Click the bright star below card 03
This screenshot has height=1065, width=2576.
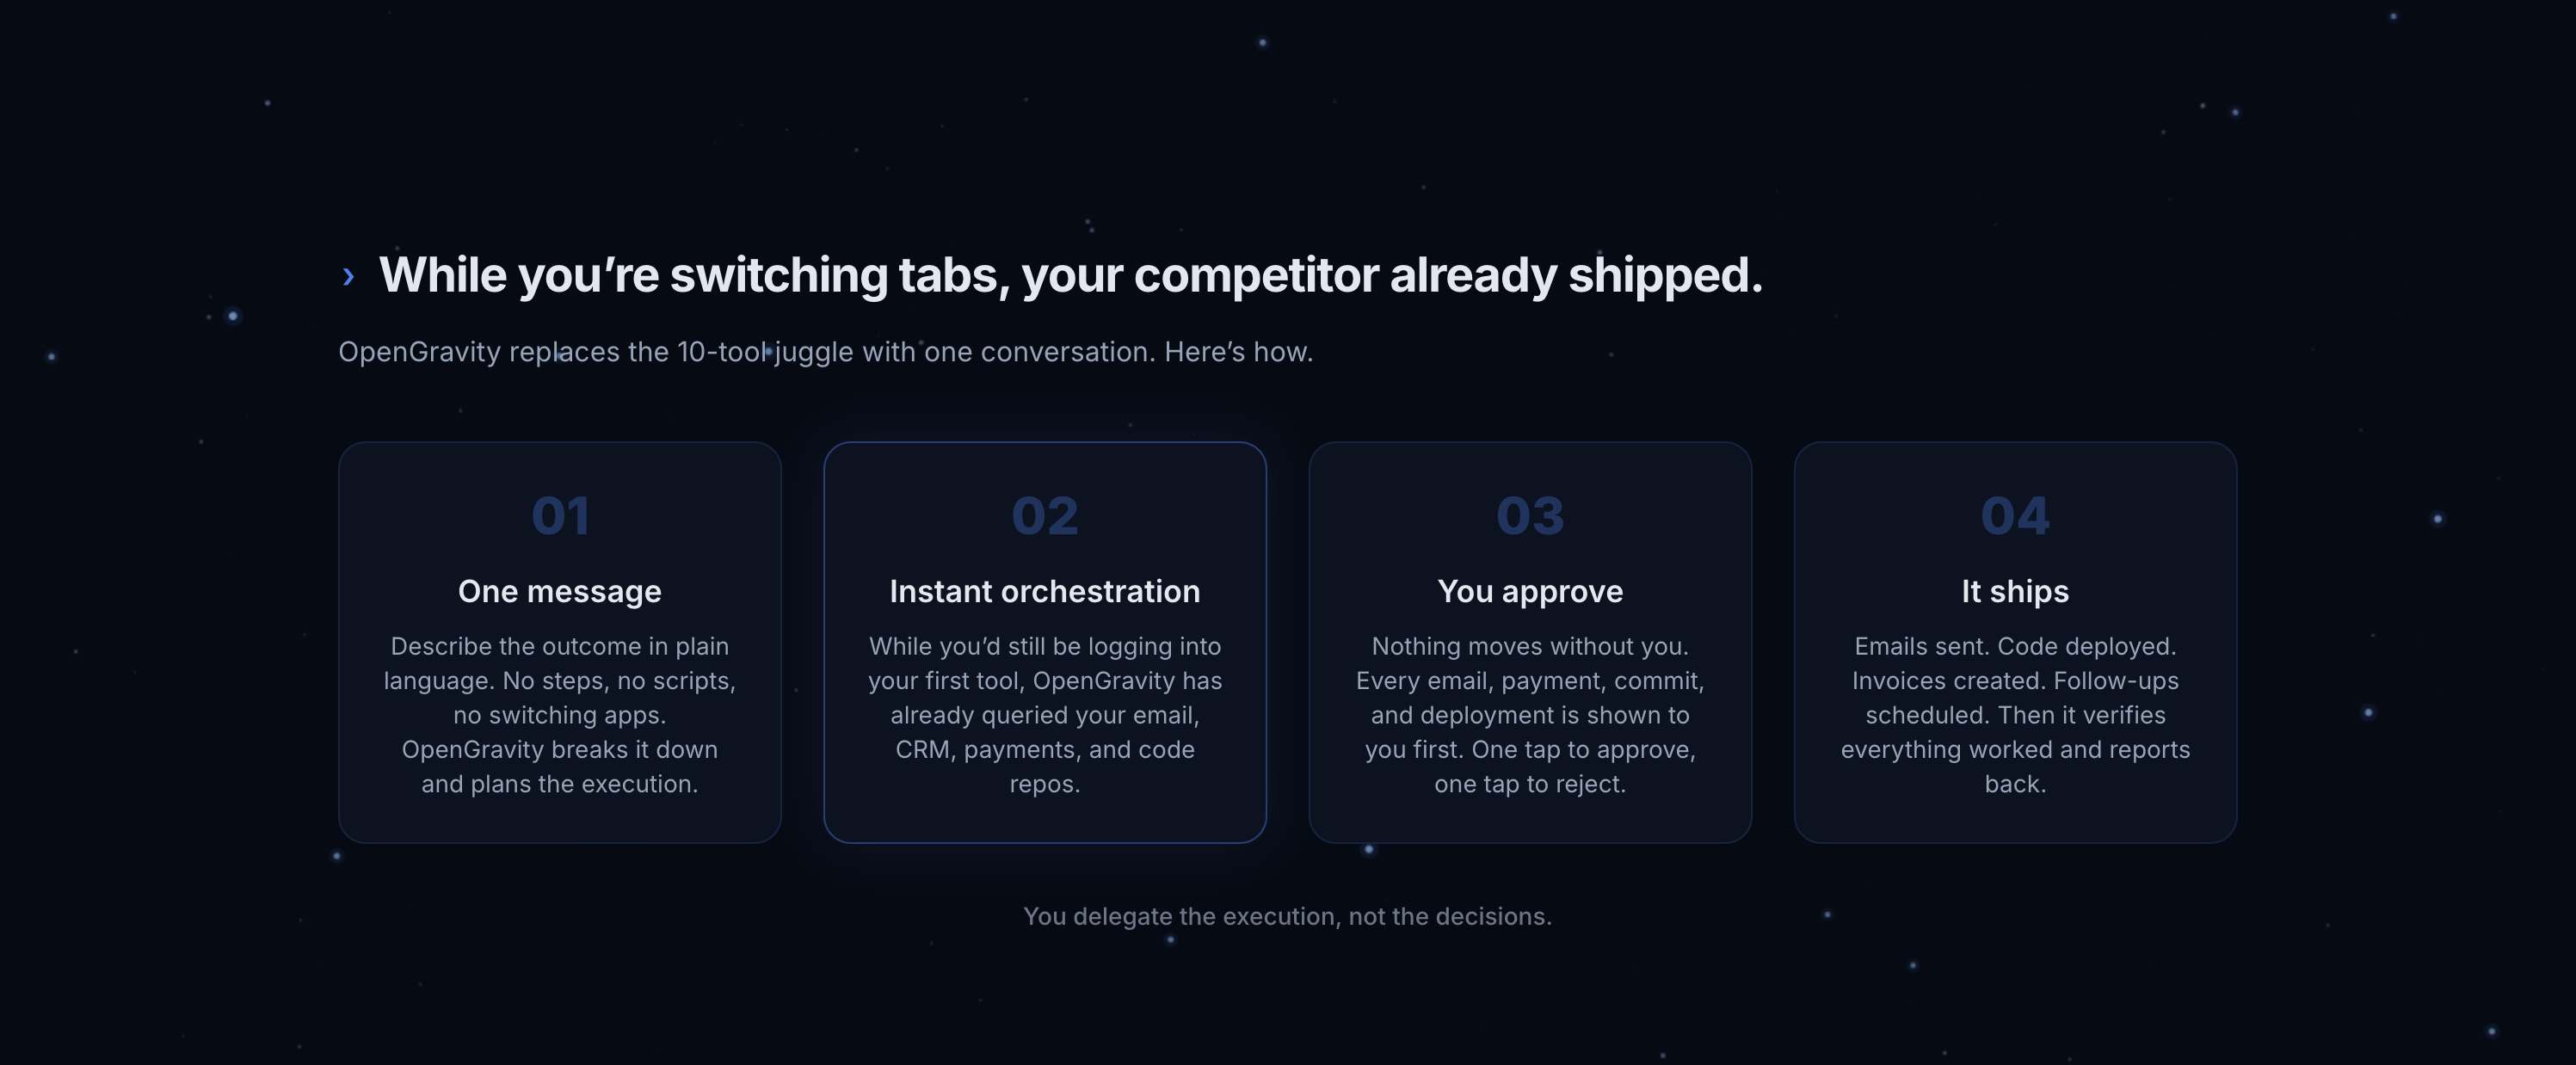pos(1369,850)
